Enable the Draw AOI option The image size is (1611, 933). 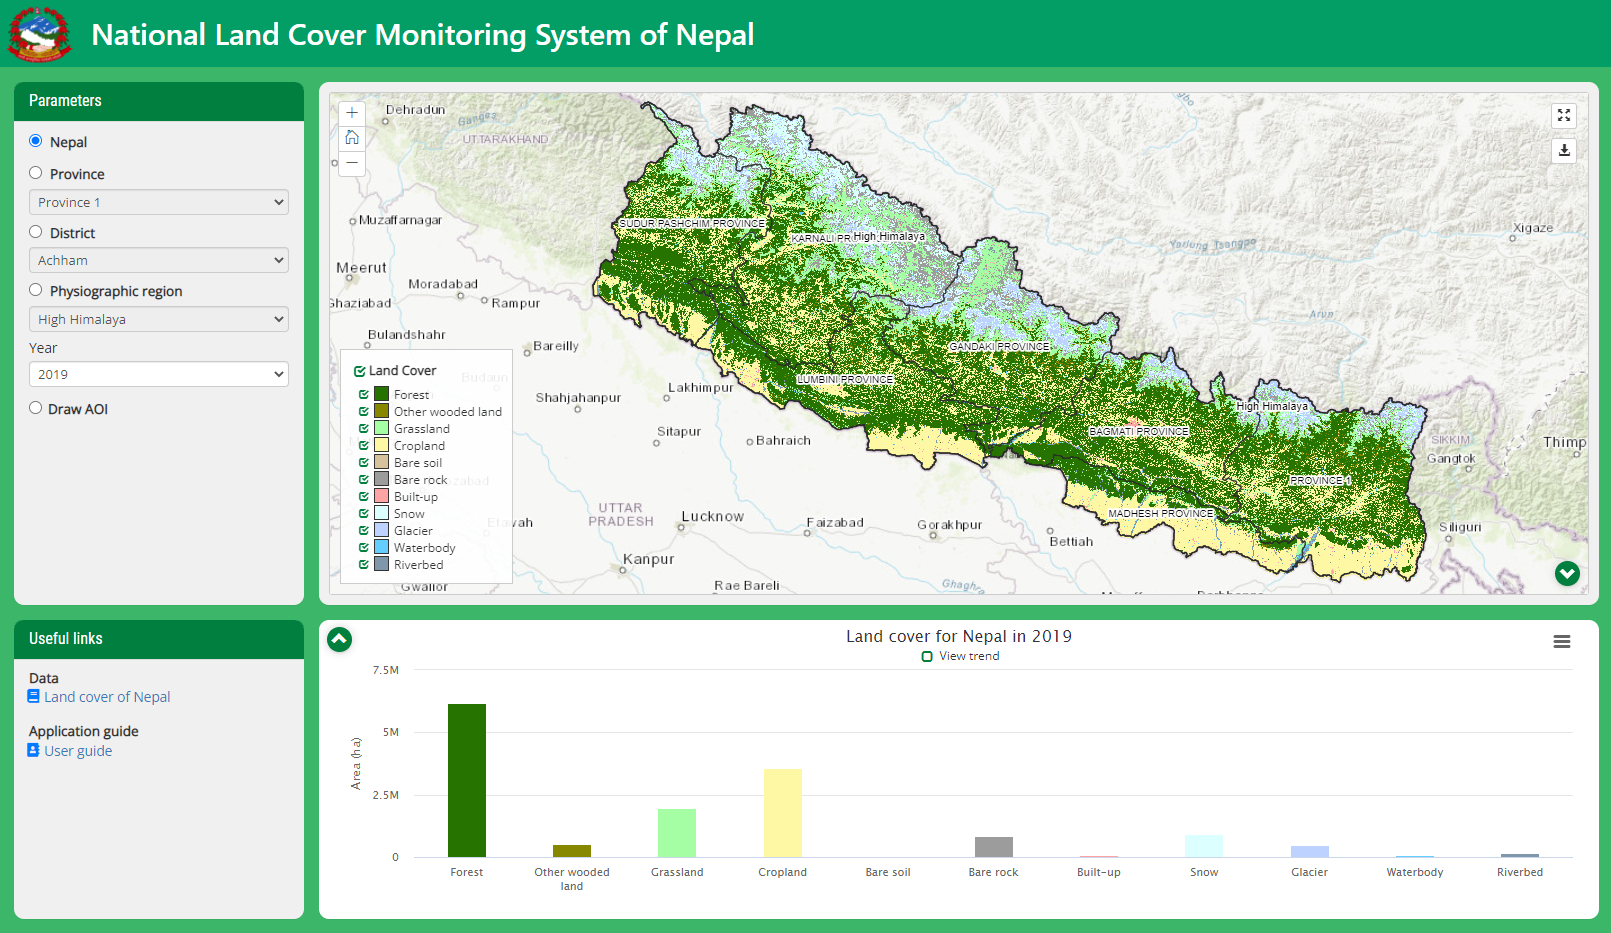(36, 408)
